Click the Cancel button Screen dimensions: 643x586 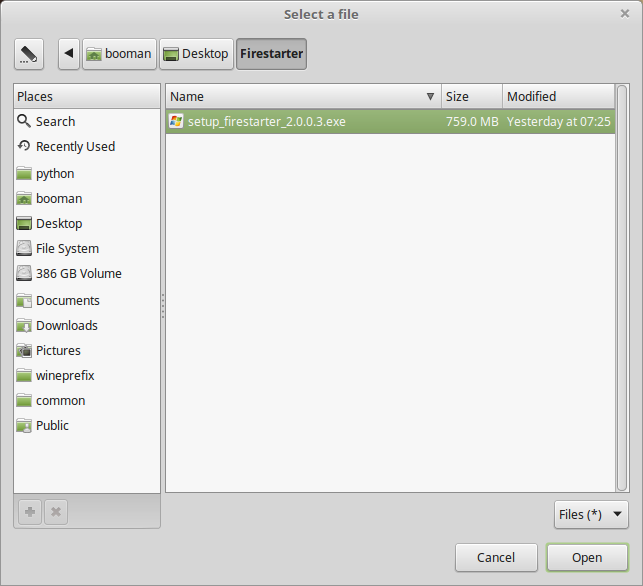[496, 557]
